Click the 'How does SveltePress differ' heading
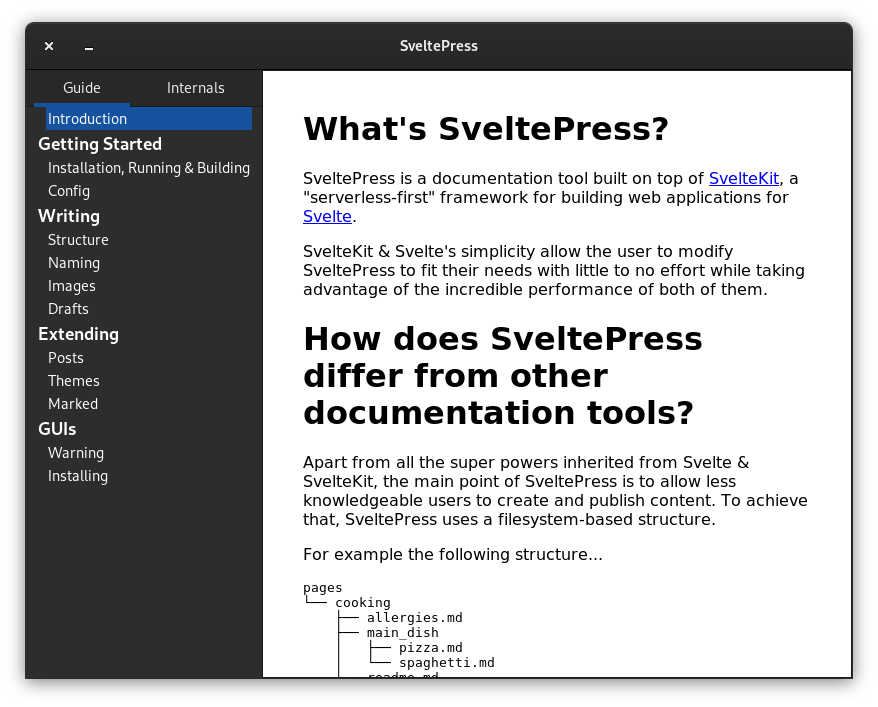Screen dimensions: 878x707 pyautogui.click(x=502, y=376)
